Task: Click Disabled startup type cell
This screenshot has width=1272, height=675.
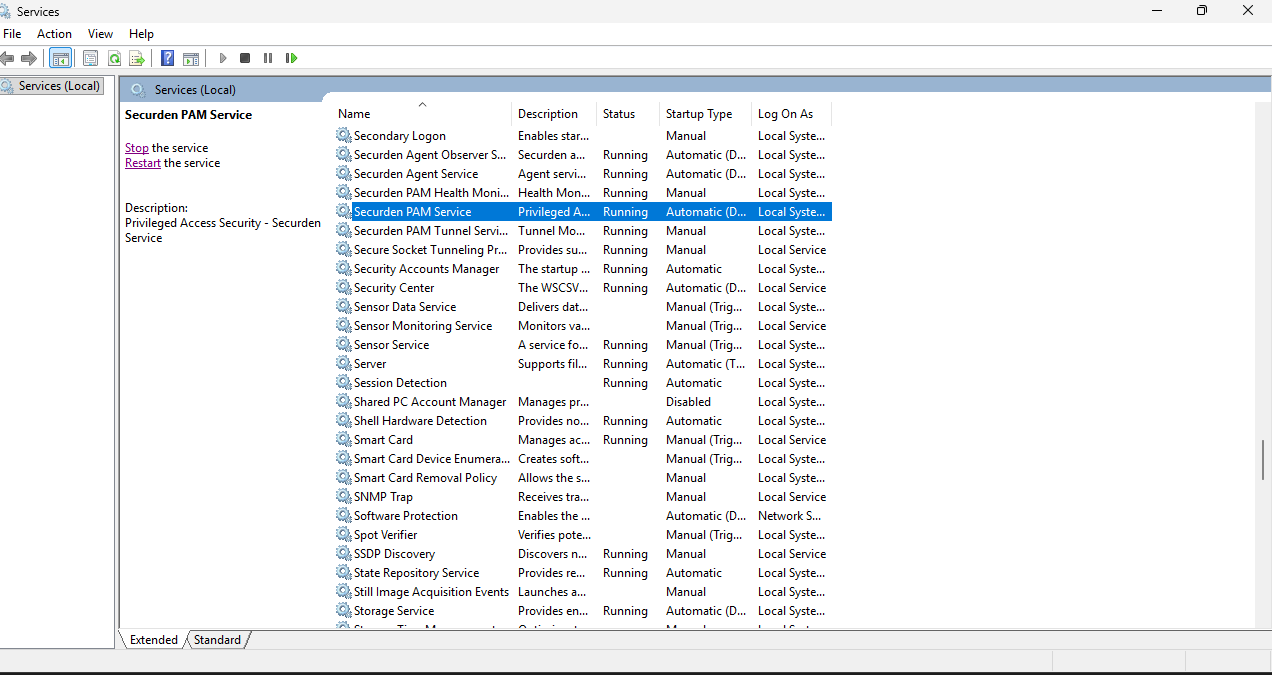Action: tap(688, 401)
